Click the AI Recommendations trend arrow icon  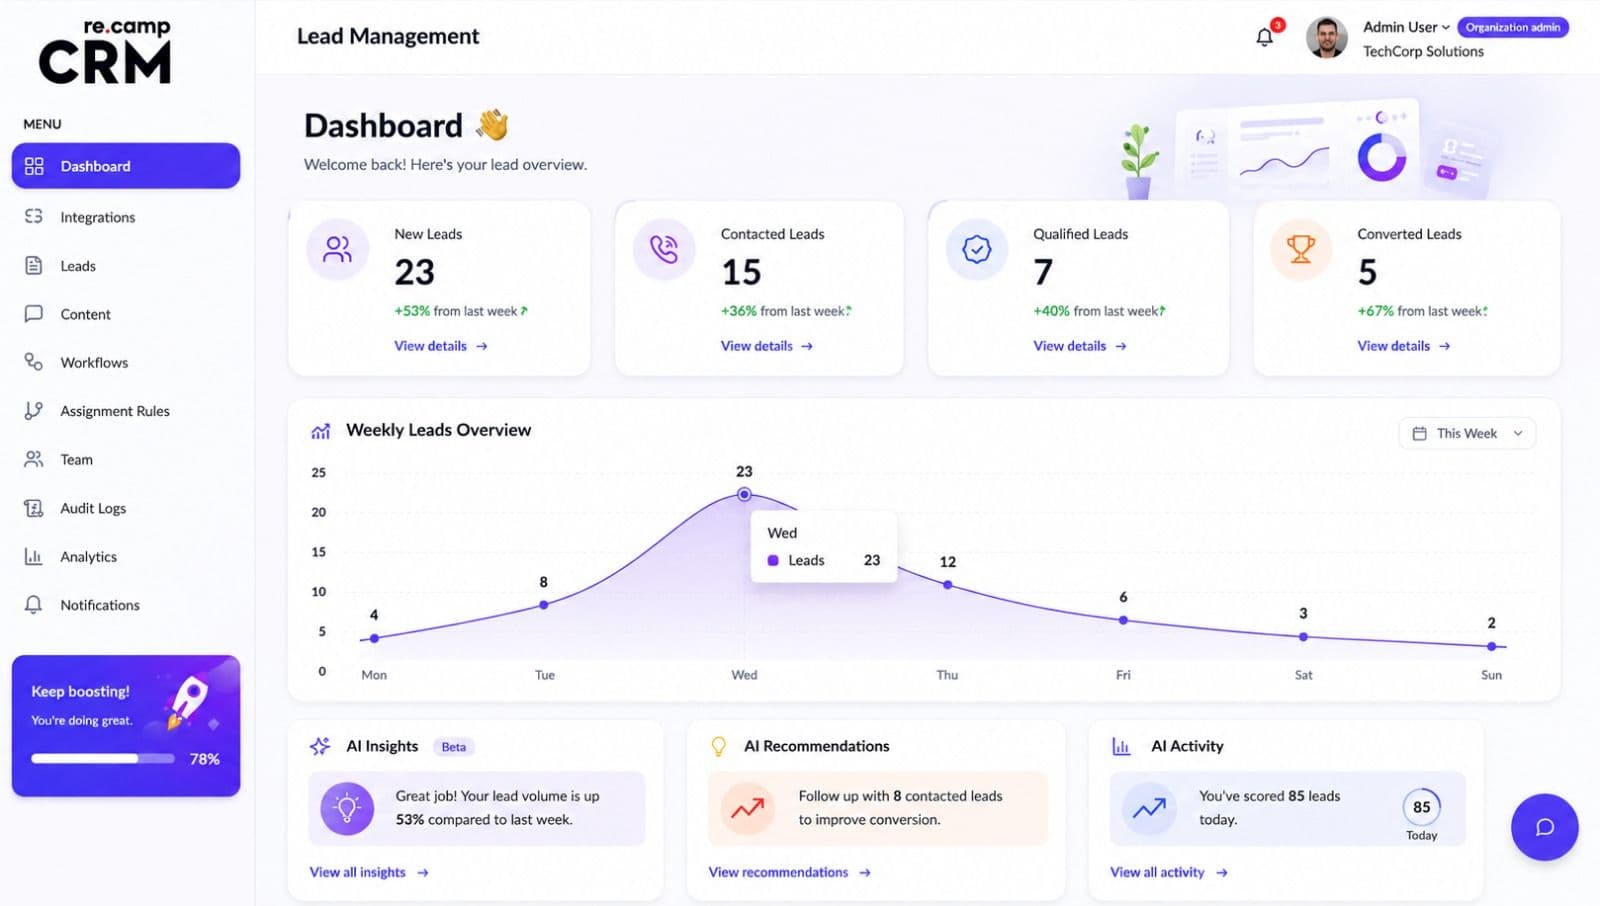point(747,808)
